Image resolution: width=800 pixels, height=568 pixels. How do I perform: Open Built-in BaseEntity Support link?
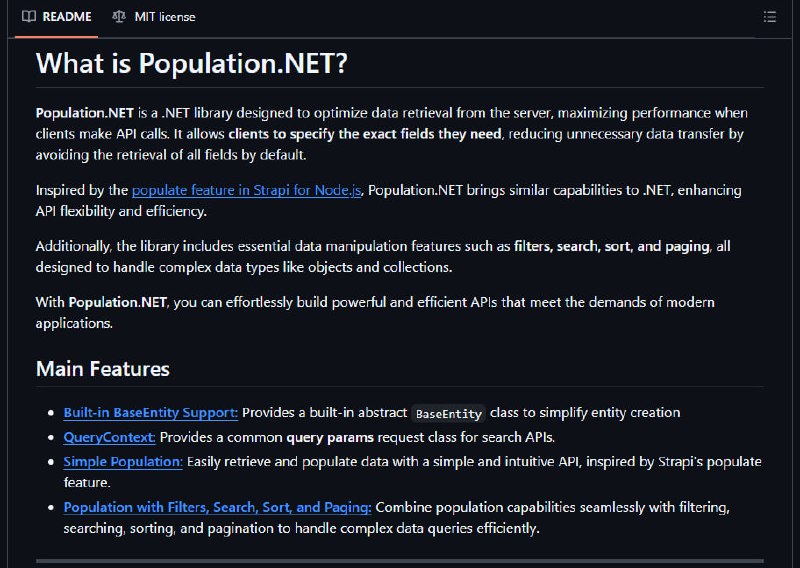coord(151,412)
